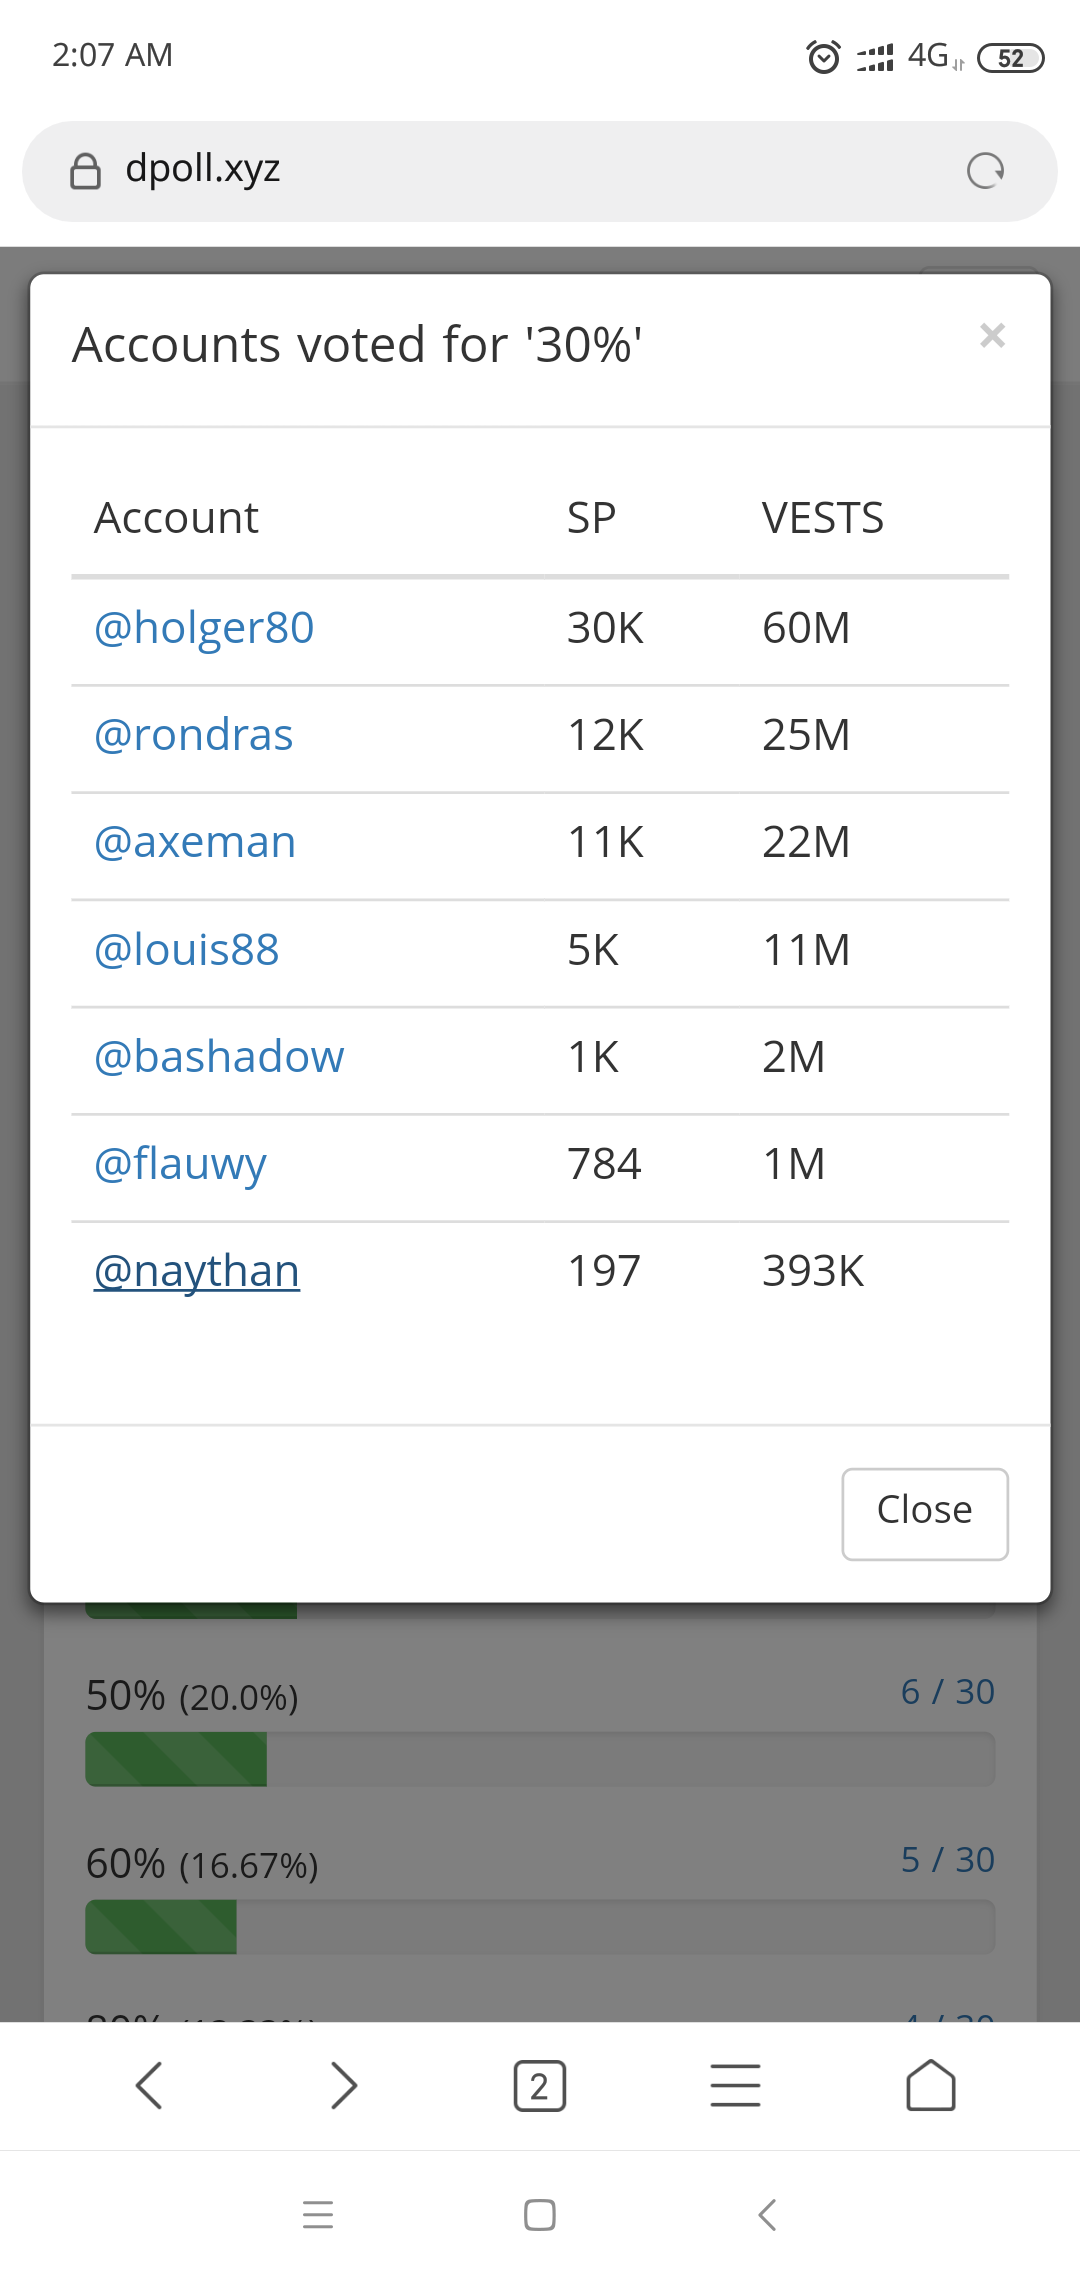Reload the dpoll.xyz page
Screen dimensions: 1080x2280
pos(985,171)
